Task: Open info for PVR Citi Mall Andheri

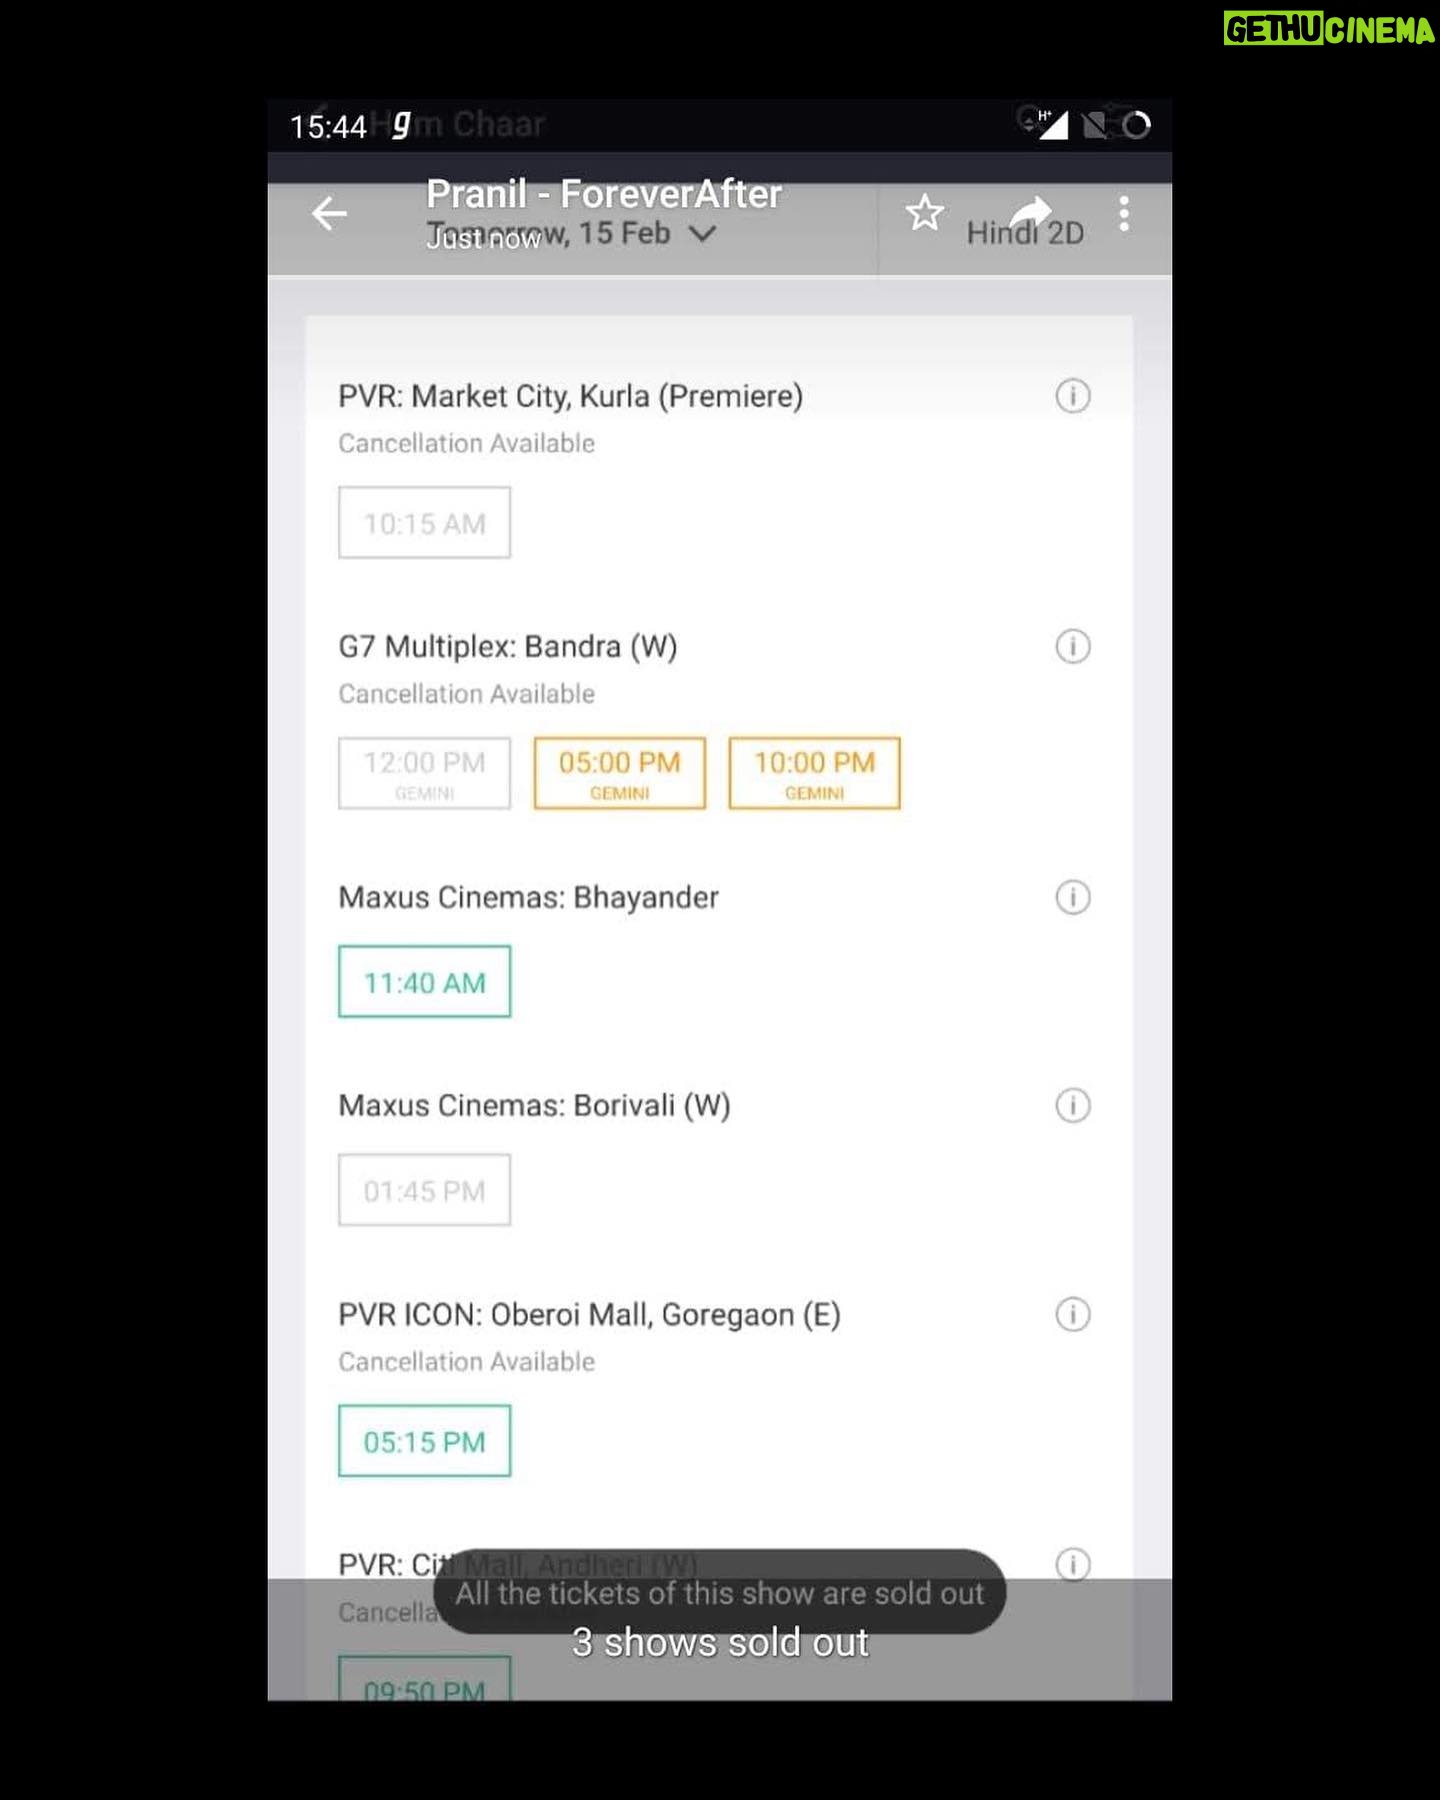Action: coord(1073,1564)
